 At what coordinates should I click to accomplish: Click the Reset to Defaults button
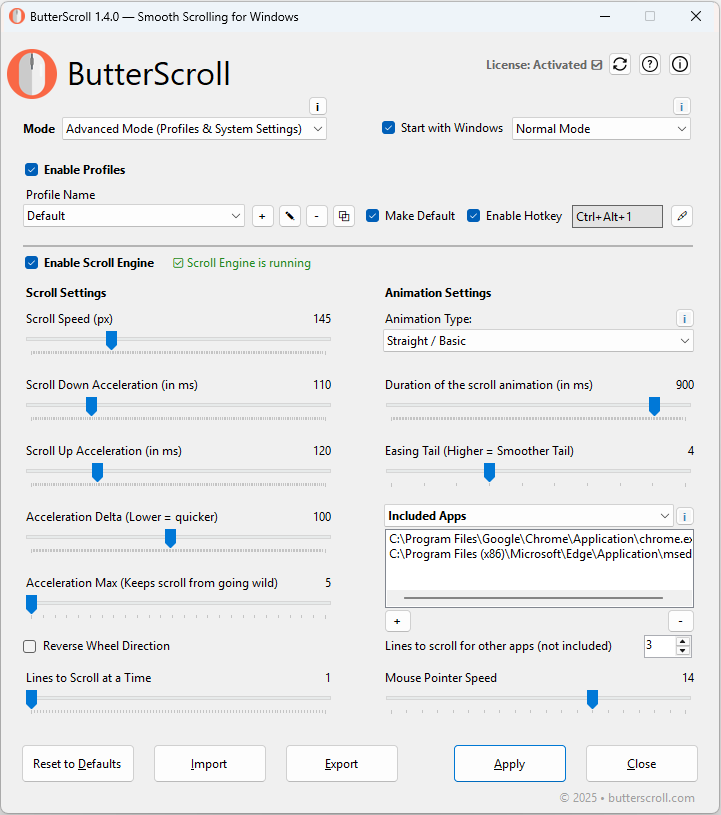click(77, 763)
